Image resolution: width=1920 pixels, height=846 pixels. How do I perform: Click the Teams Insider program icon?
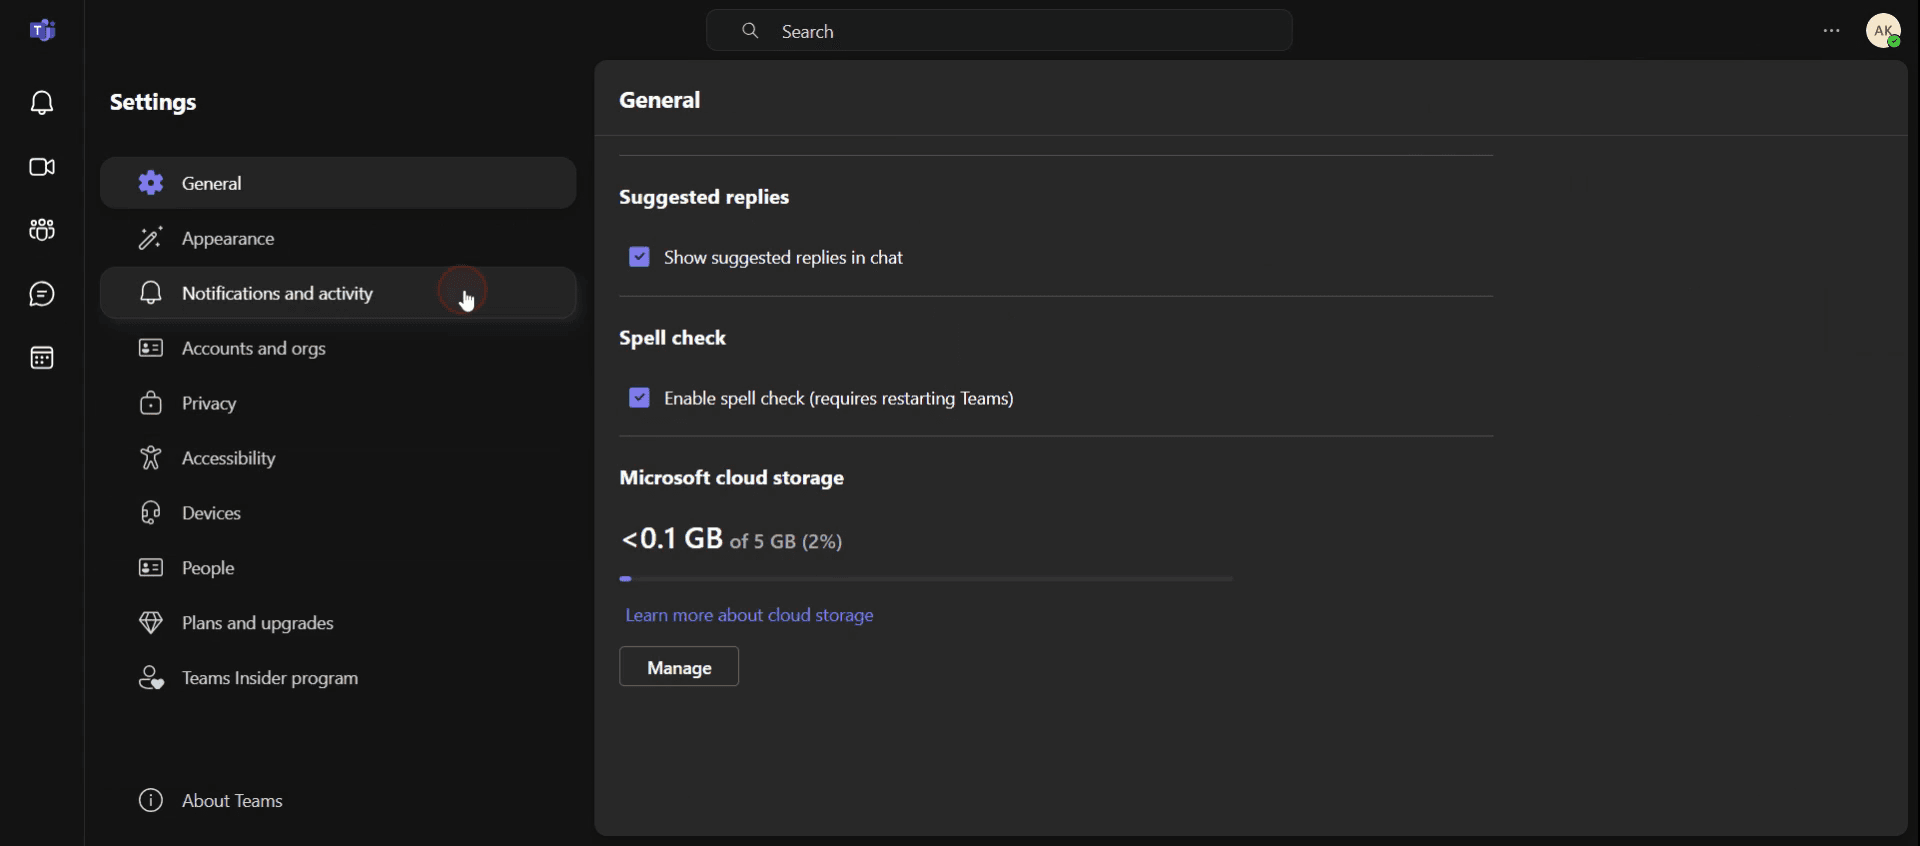[x=150, y=678]
